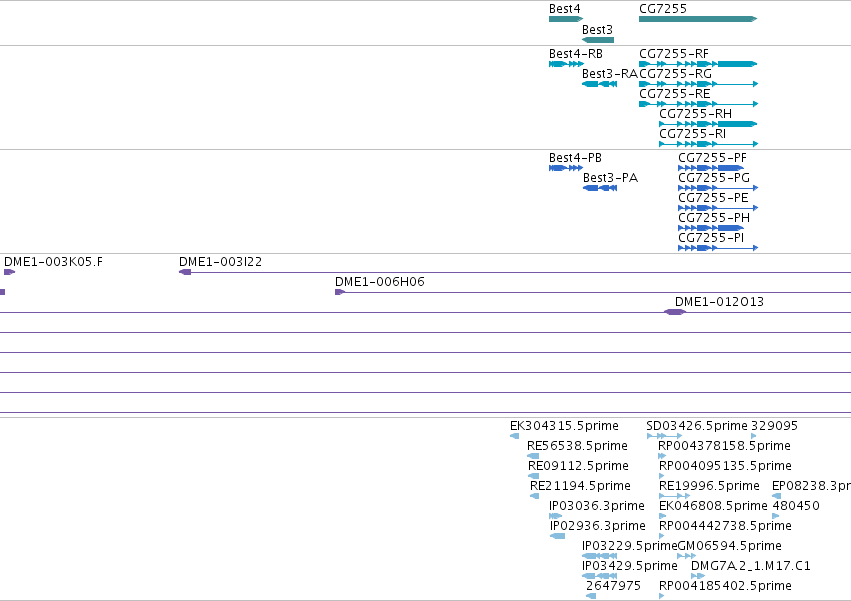Select clone DME1-003K05.F
This screenshot has height=601, width=851.
[x=10, y=272]
